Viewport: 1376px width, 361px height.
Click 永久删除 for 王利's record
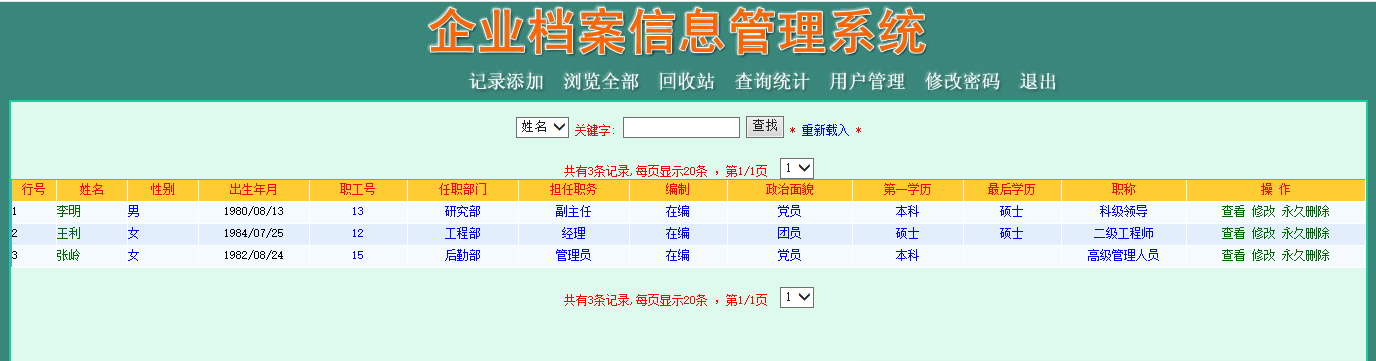click(x=1305, y=233)
